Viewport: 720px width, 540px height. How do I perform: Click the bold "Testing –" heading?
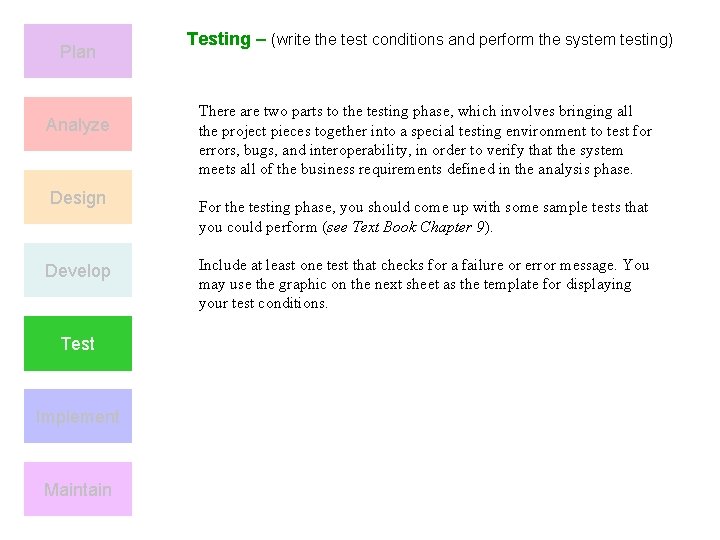226,39
